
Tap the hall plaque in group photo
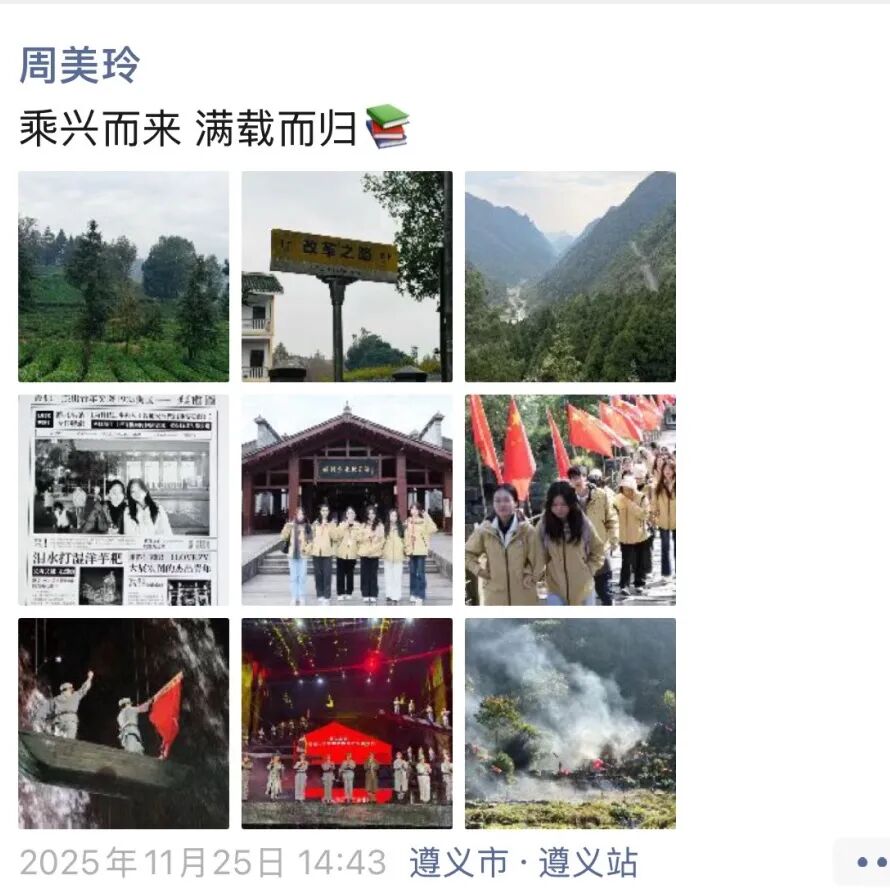click(x=347, y=469)
